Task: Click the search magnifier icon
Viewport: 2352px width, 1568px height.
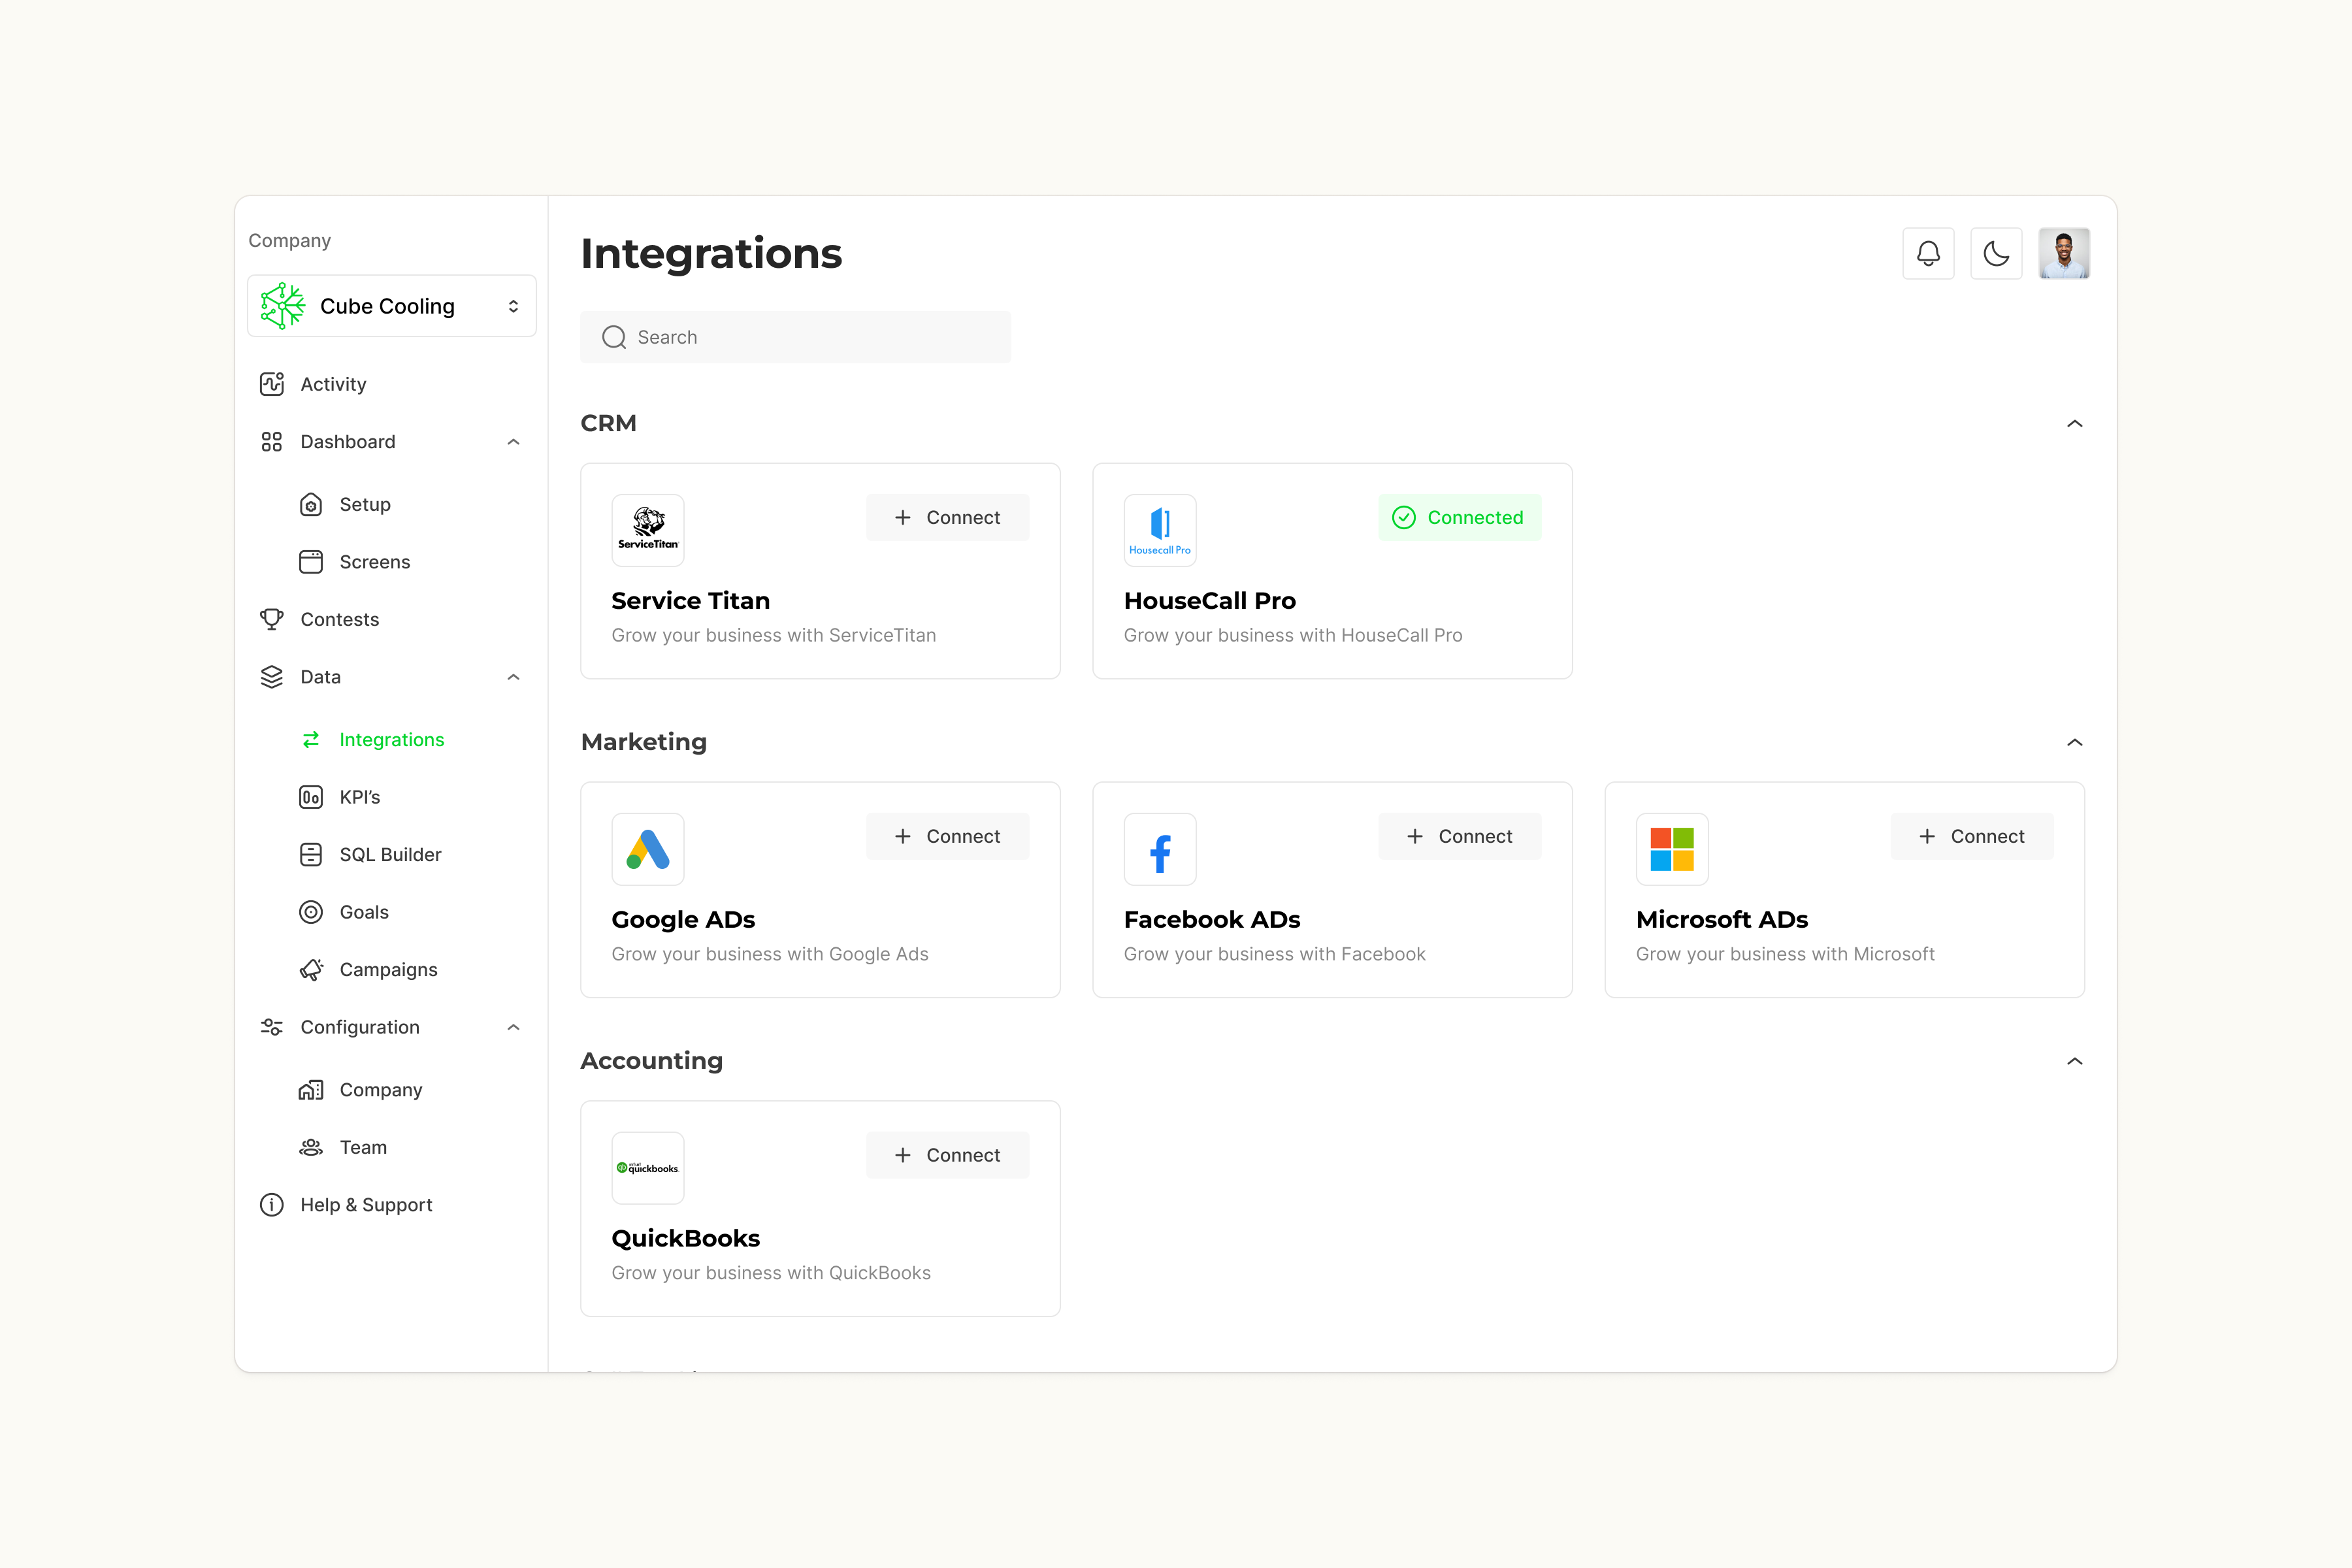Action: [614, 337]
